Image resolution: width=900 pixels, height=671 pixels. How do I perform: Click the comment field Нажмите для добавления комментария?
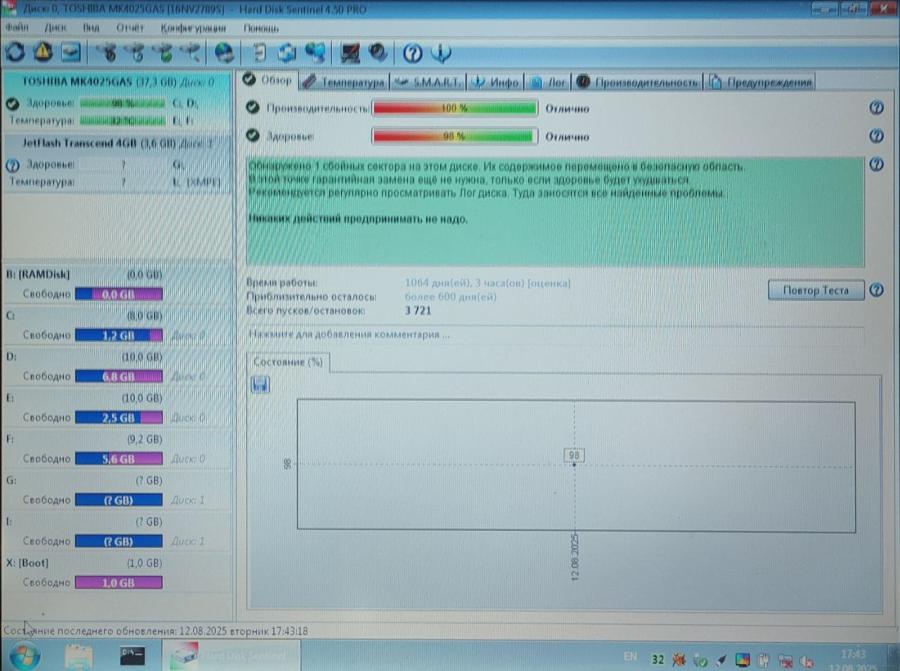coord(556,334)
